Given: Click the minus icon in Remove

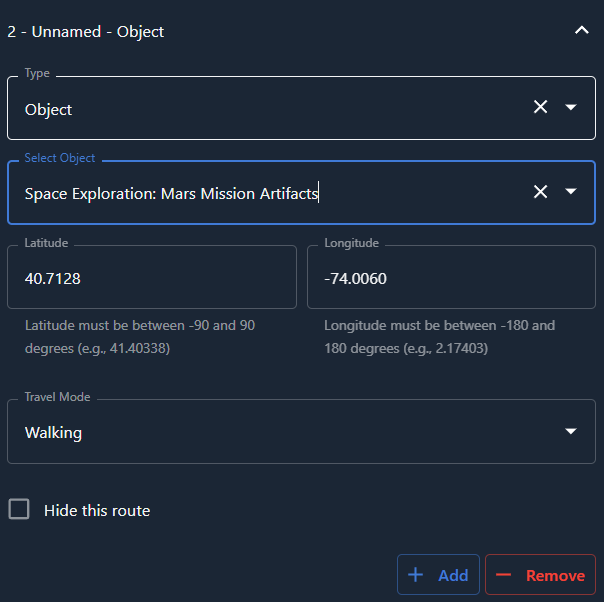Looking at the screenshot, I should (504, 575).
